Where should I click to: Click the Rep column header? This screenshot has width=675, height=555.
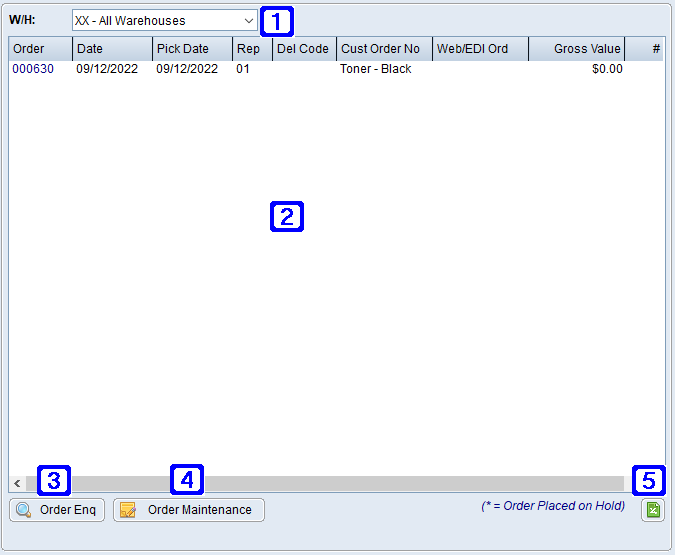tap(251, 49)
